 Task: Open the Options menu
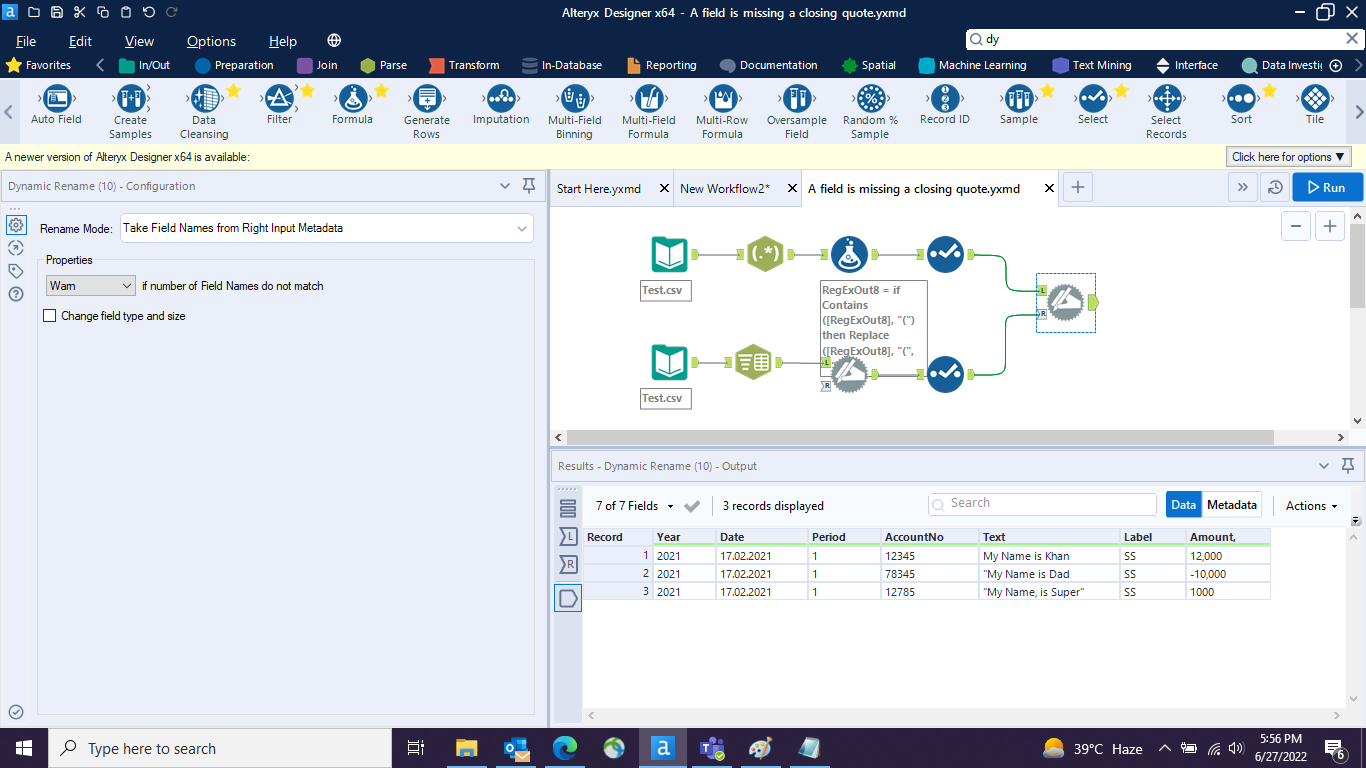click(x=211, y=41)
